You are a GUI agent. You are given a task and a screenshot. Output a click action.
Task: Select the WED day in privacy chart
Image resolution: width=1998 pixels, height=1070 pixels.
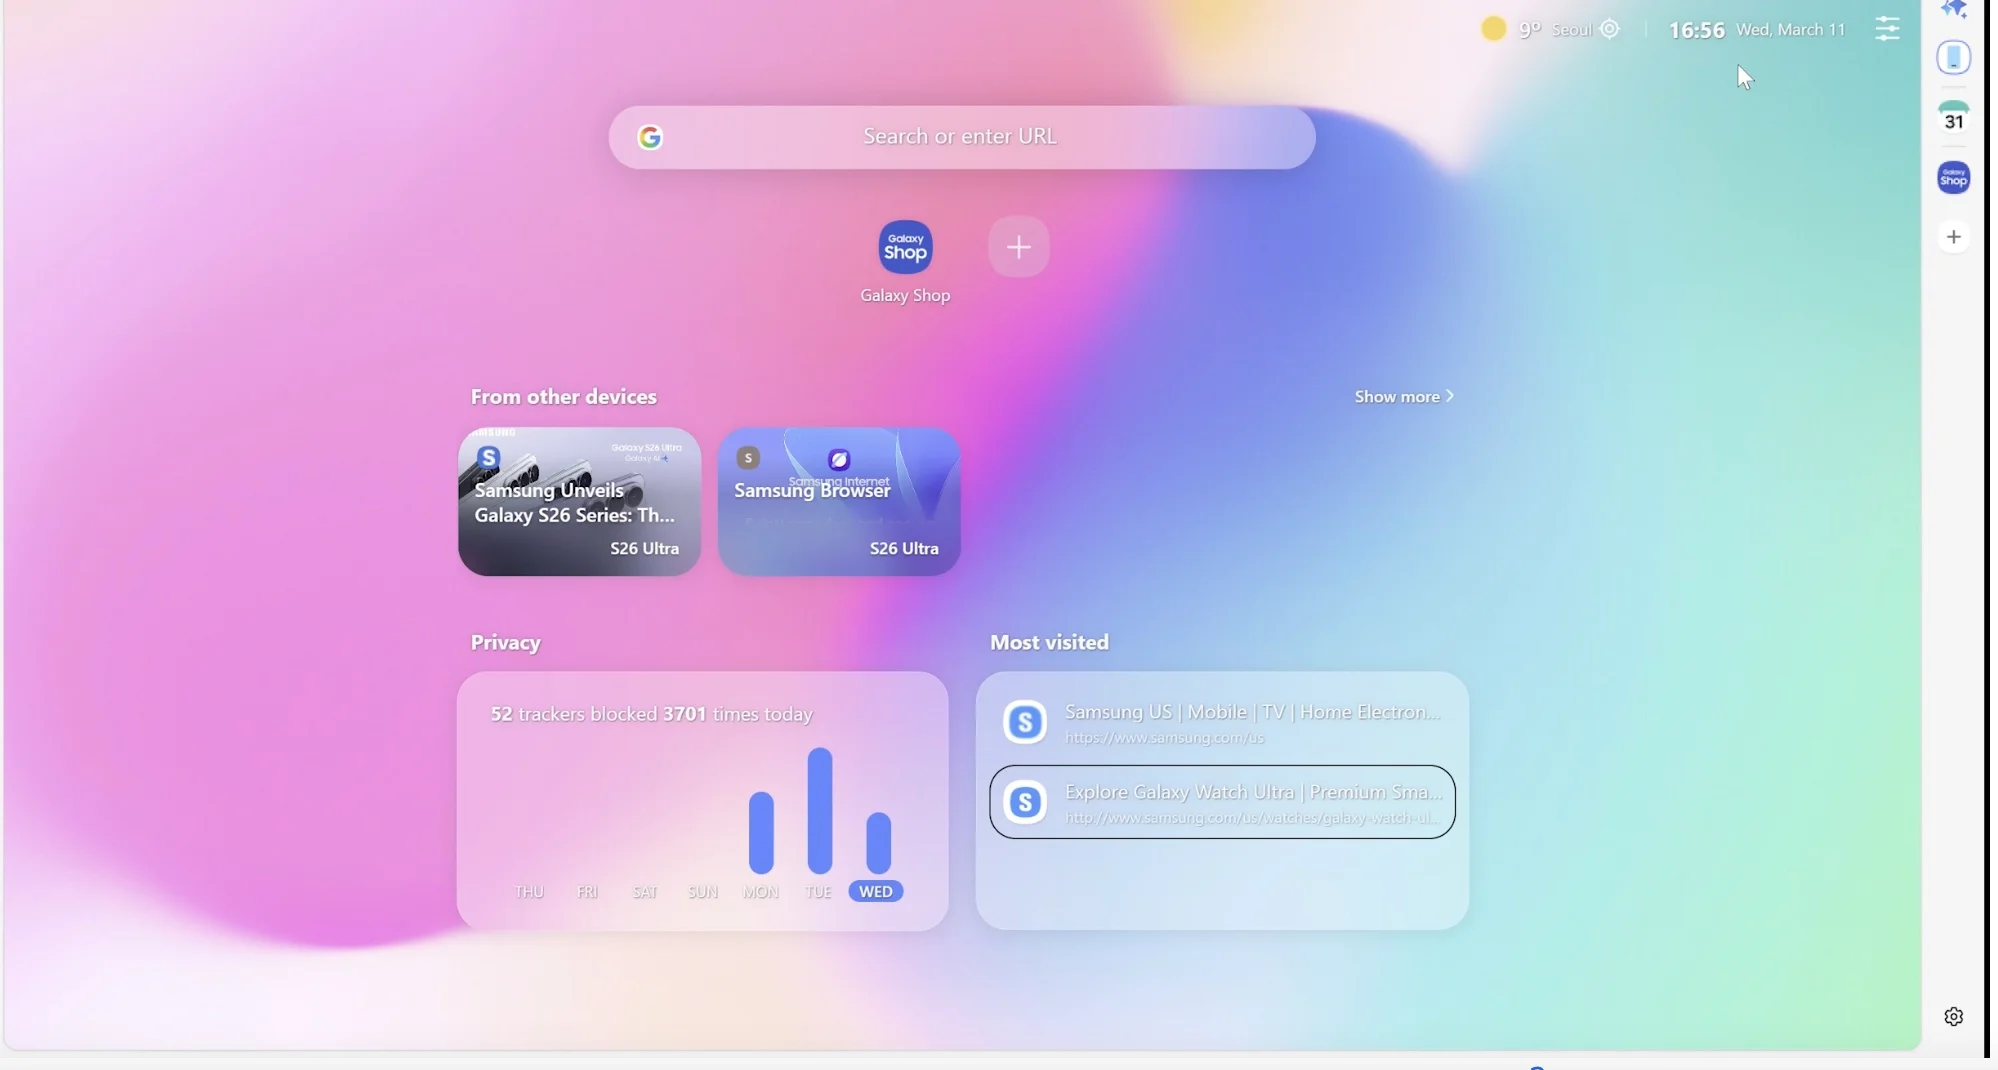click(x=876, y=891)
